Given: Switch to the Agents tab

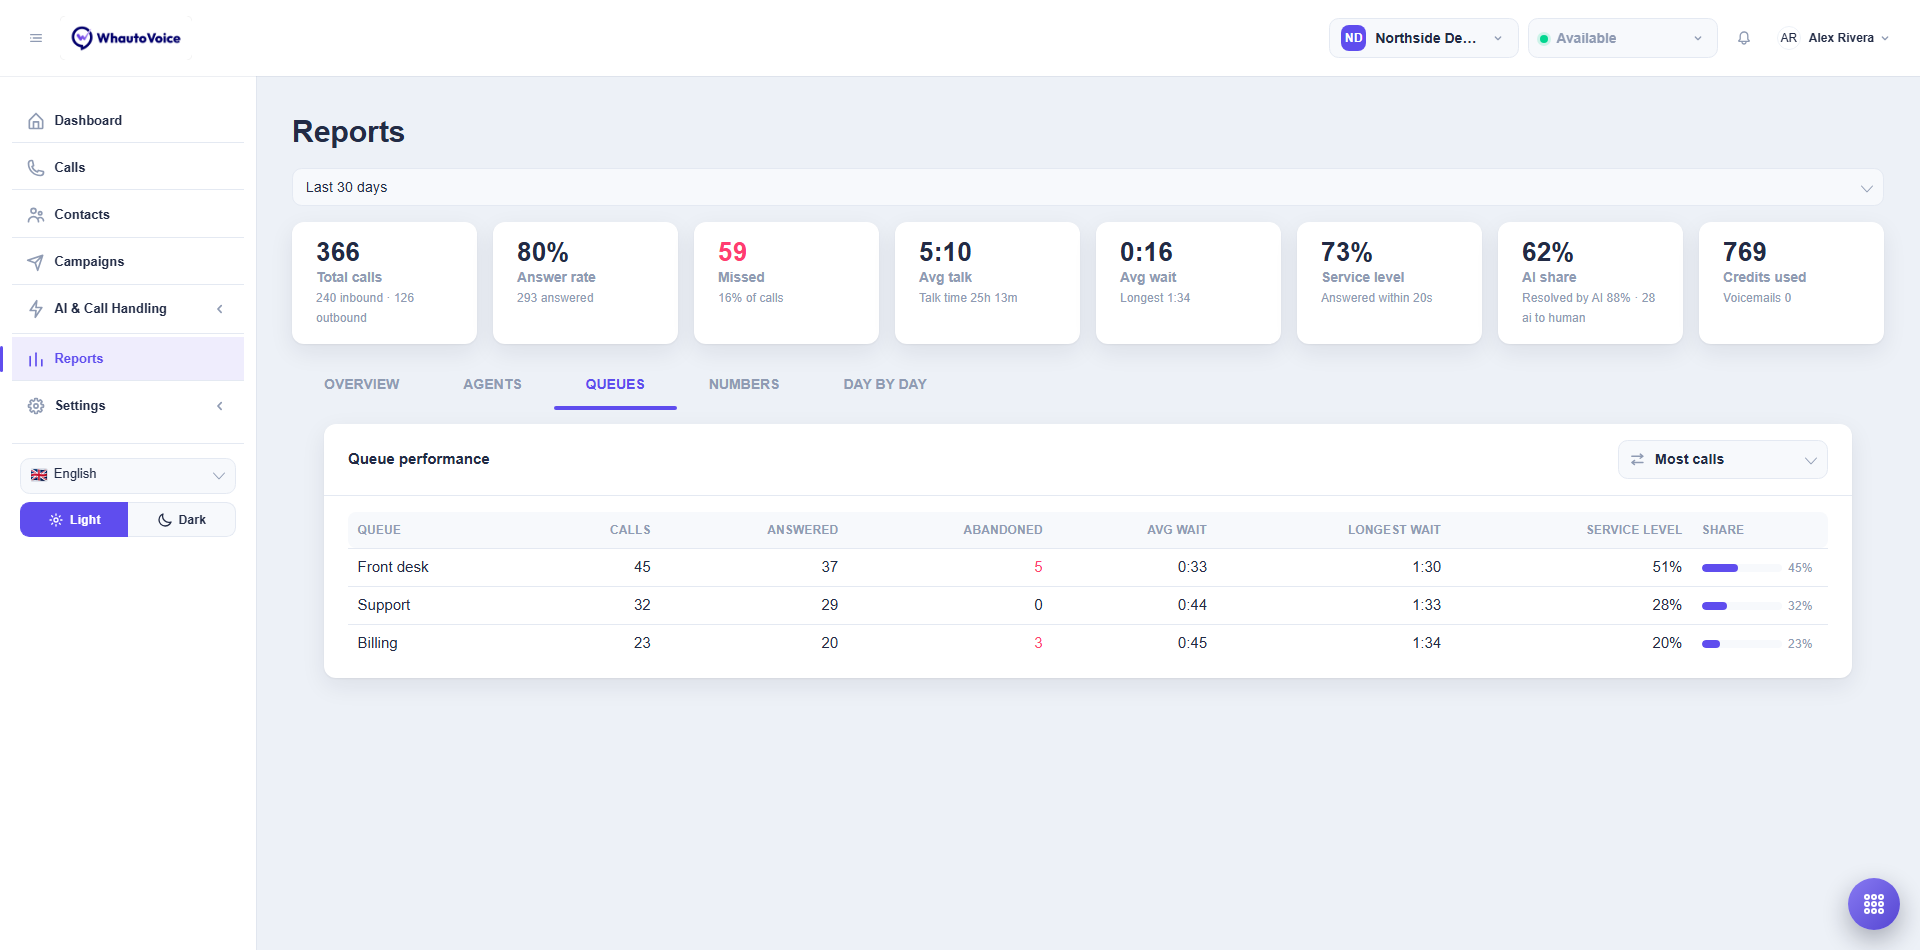Looking at the screenshot, I should [x=492, y=385].
